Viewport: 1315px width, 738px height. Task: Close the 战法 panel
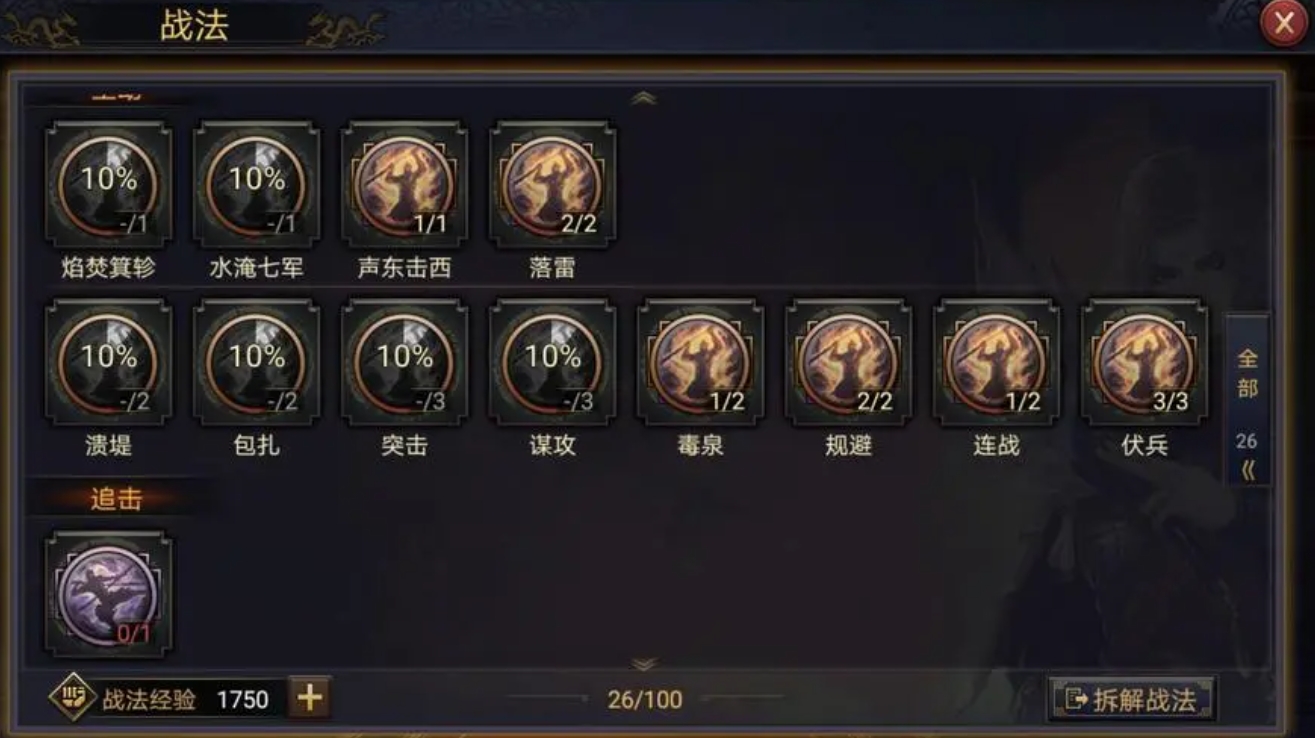[x=1284, y=23]
